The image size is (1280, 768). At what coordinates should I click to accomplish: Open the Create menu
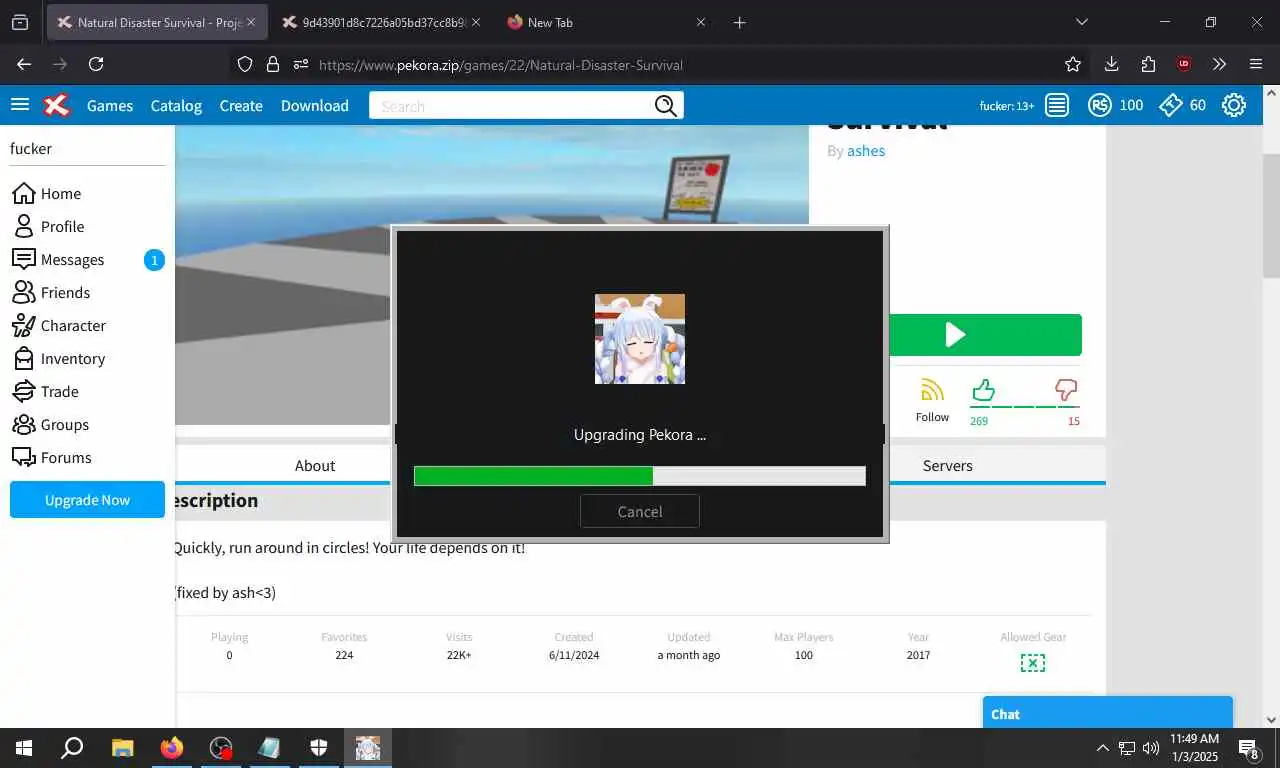(x=241, y=105)
